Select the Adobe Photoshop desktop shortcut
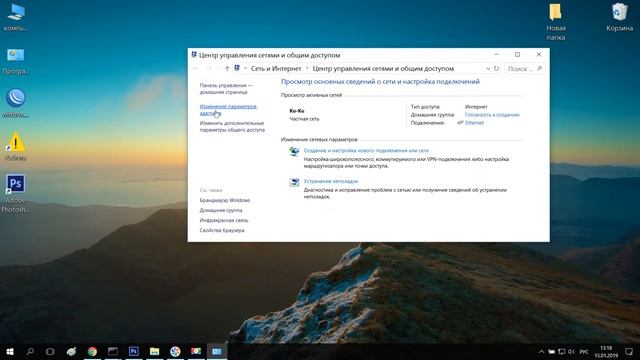This screenshot has height=360, width=640. click(x=16, y=193)
